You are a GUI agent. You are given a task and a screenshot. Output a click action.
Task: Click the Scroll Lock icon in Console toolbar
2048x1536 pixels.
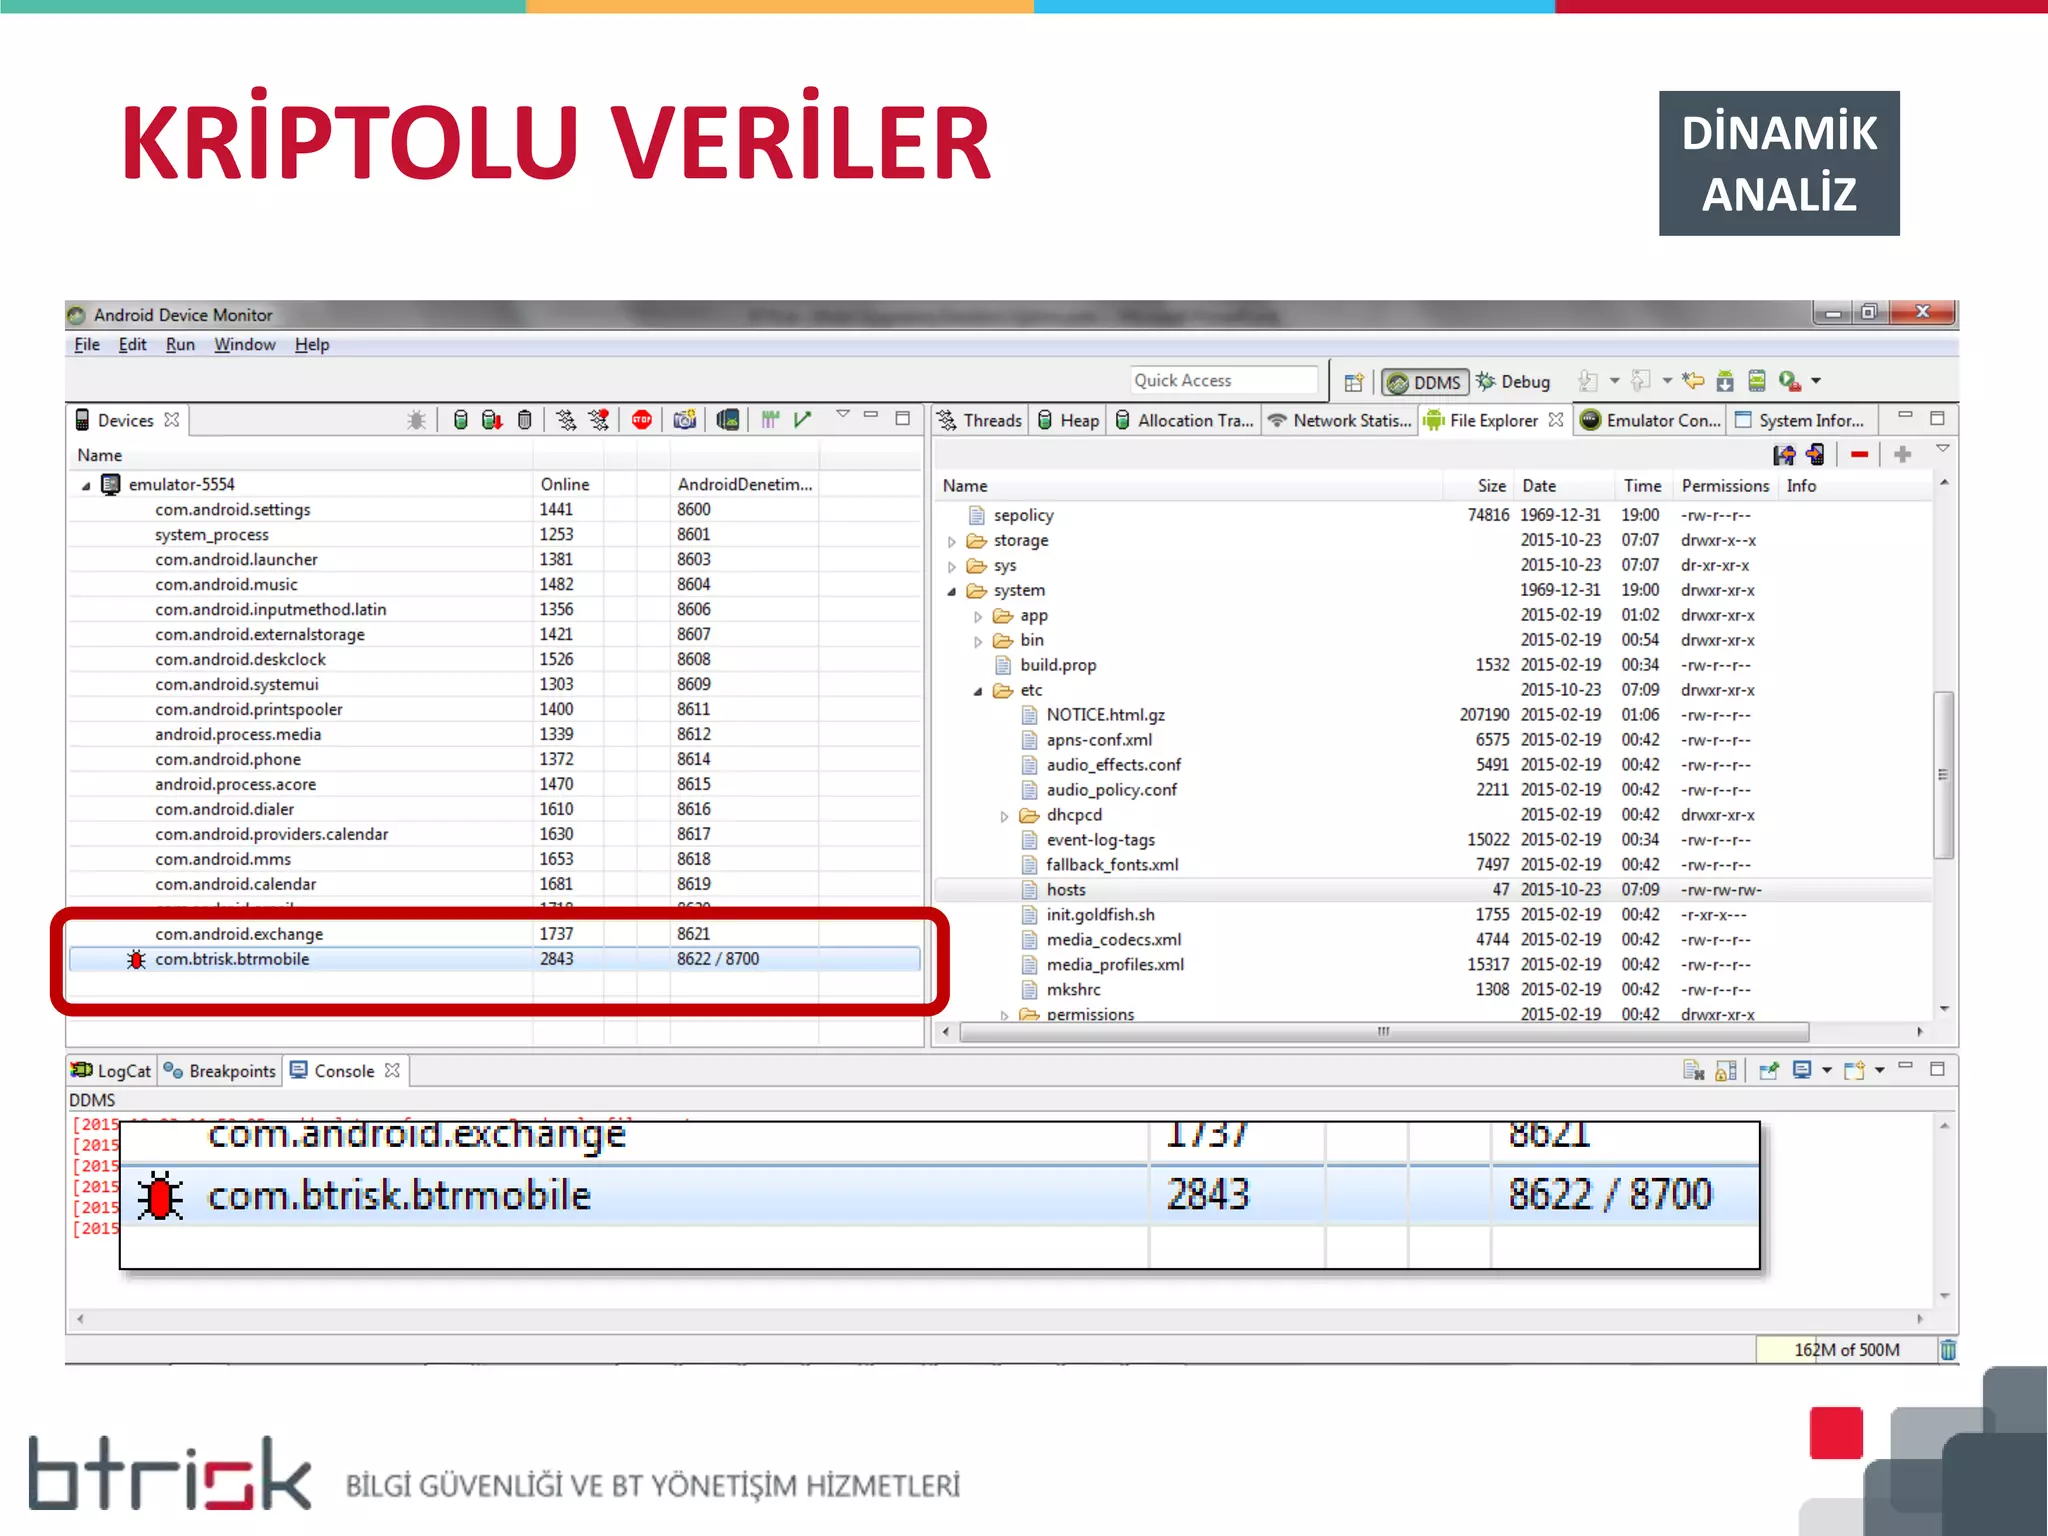pyautogui.click(x=1726, y=1071)
